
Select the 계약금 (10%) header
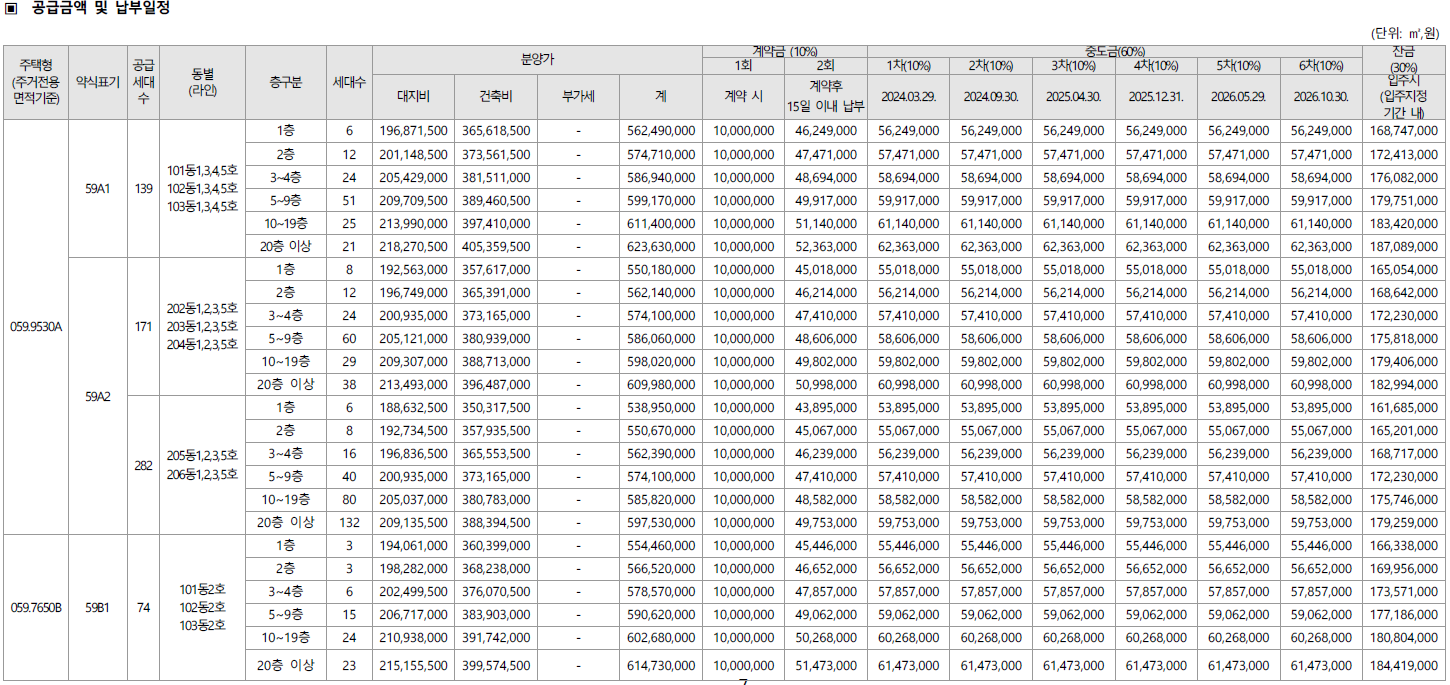pos(784,52)
